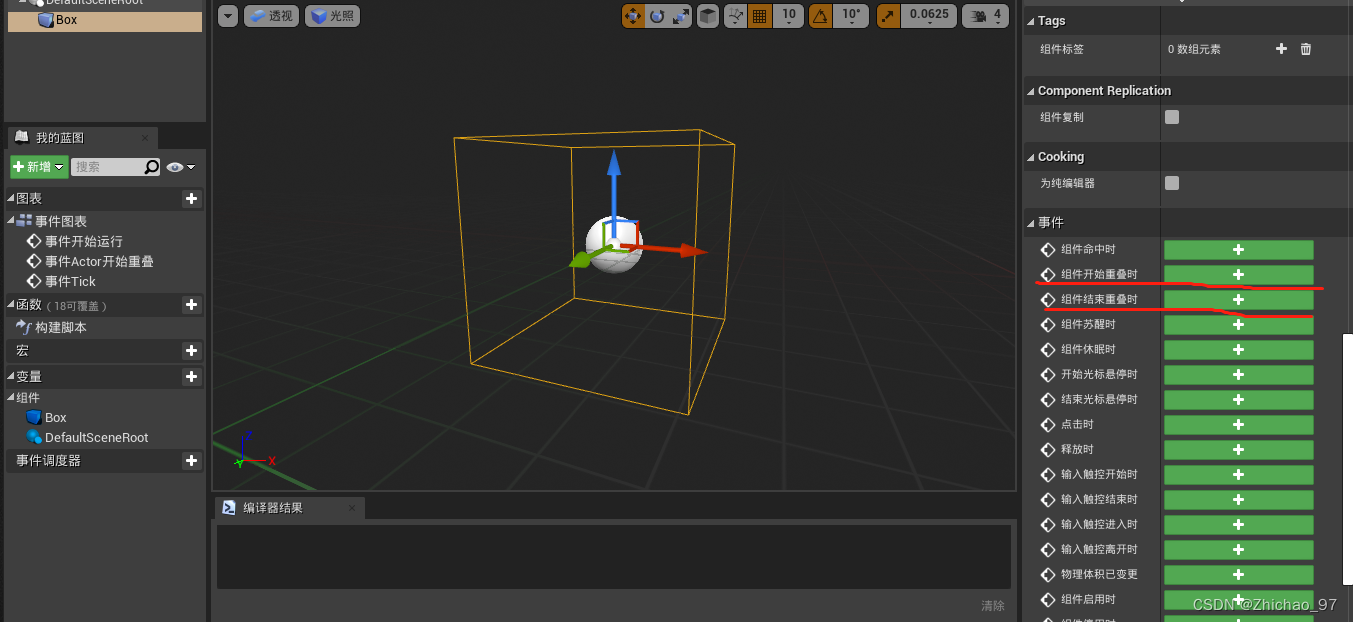Open the viewport options dropdown arrow
Image resolution: width=1353 pixels, height=622 pixels.
pos(228,16)
